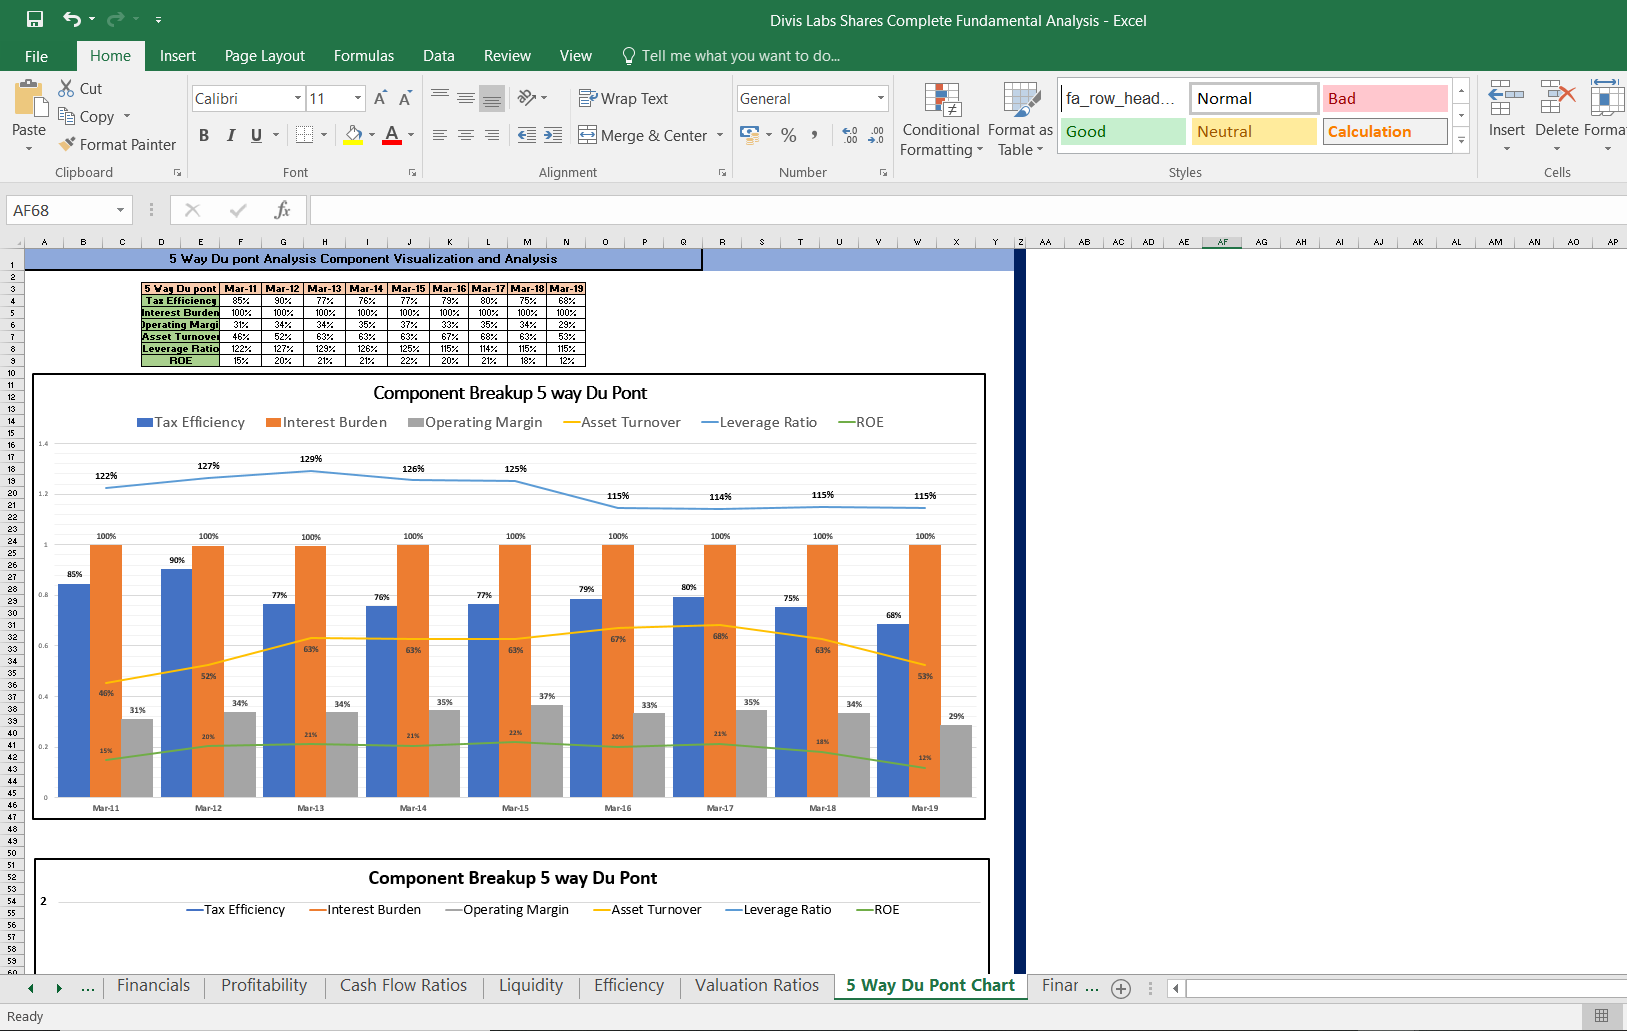The image size is (1627, 1031).
Task: Click the Cut scissors icon
Action: tap(66, 88)
